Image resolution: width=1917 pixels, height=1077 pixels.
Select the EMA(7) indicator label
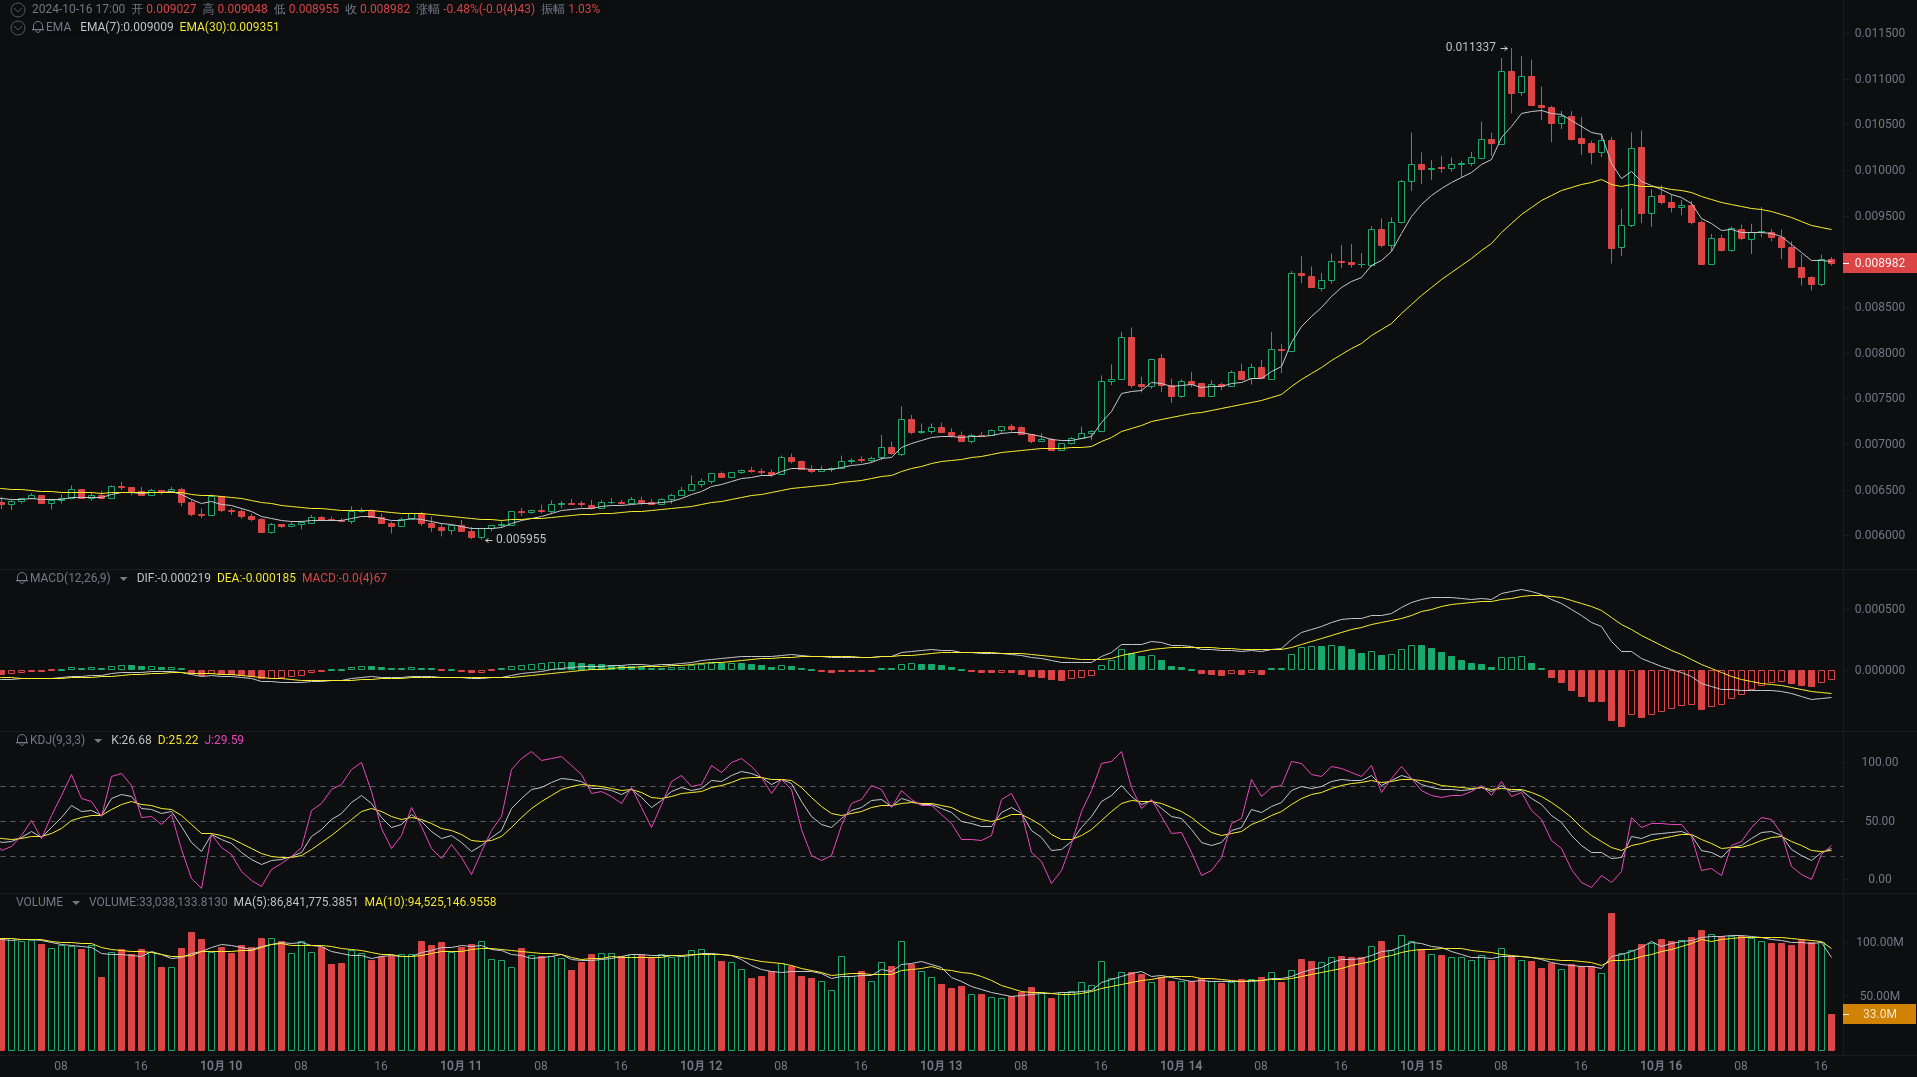(125, 28)
